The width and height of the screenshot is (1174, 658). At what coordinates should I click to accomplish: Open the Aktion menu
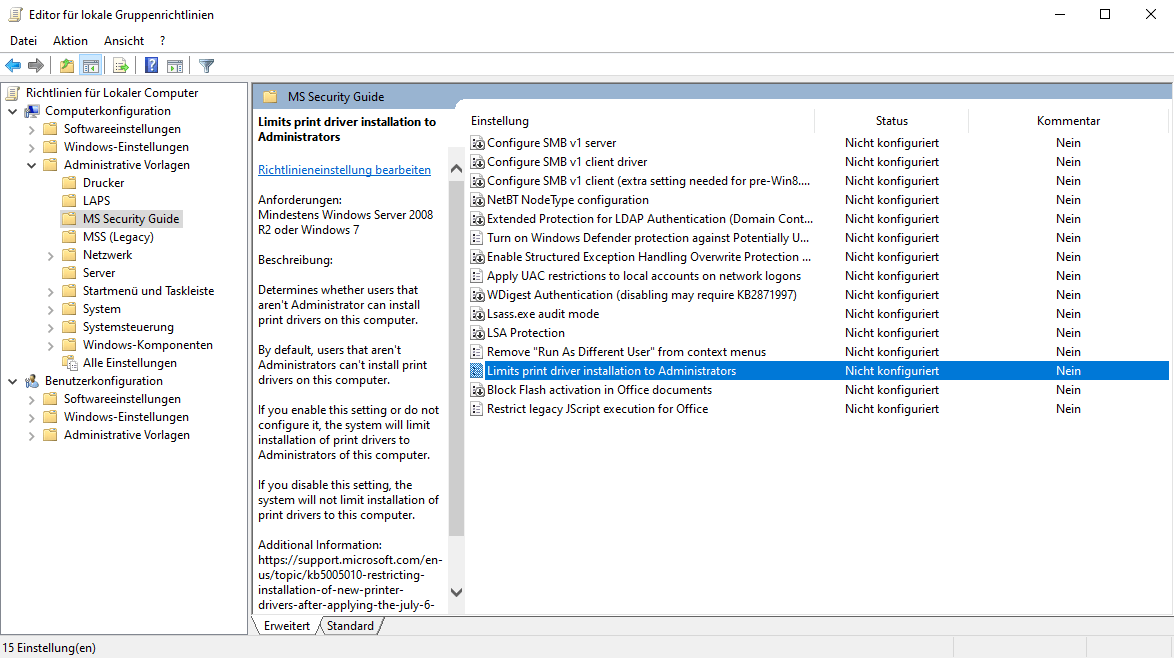(x=70, y=41)
